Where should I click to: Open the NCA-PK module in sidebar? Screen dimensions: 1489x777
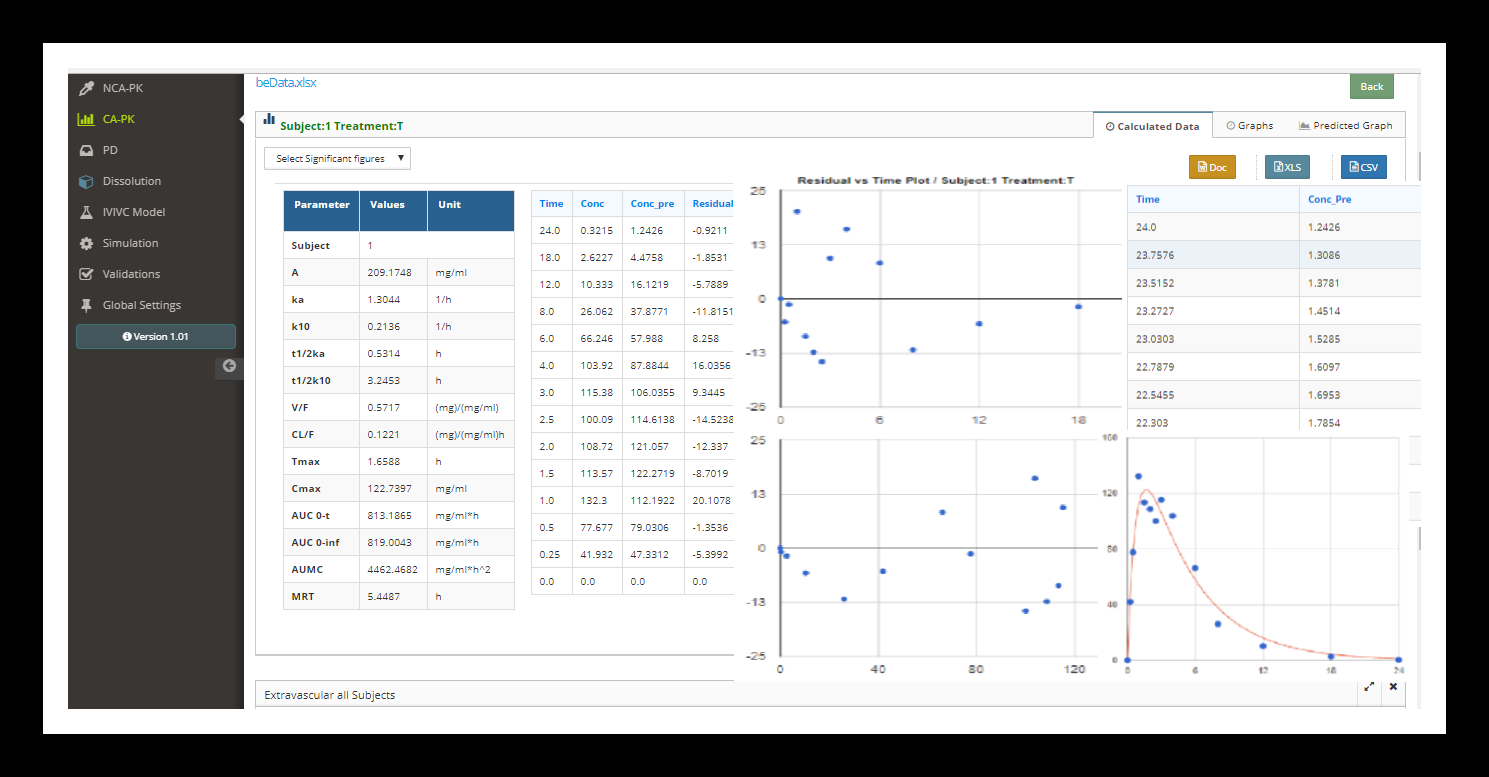pos(122,88)
